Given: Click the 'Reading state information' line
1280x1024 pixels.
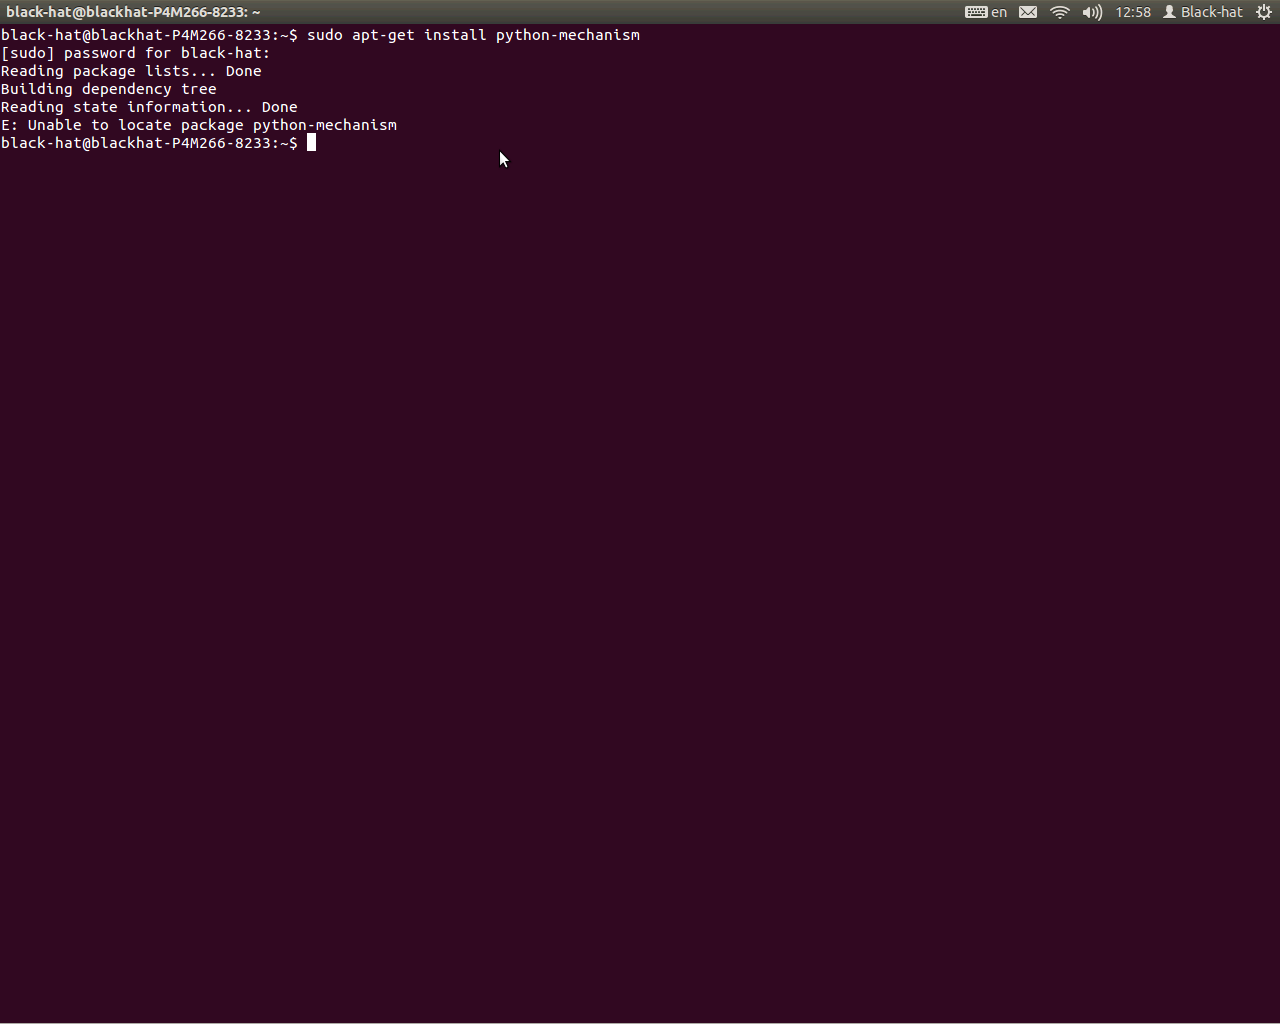Looking at the screenshot, I should (x=149, y=107).
